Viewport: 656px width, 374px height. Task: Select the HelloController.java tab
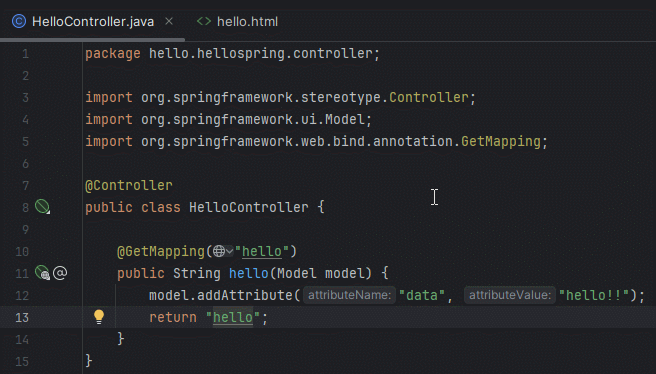92,21
